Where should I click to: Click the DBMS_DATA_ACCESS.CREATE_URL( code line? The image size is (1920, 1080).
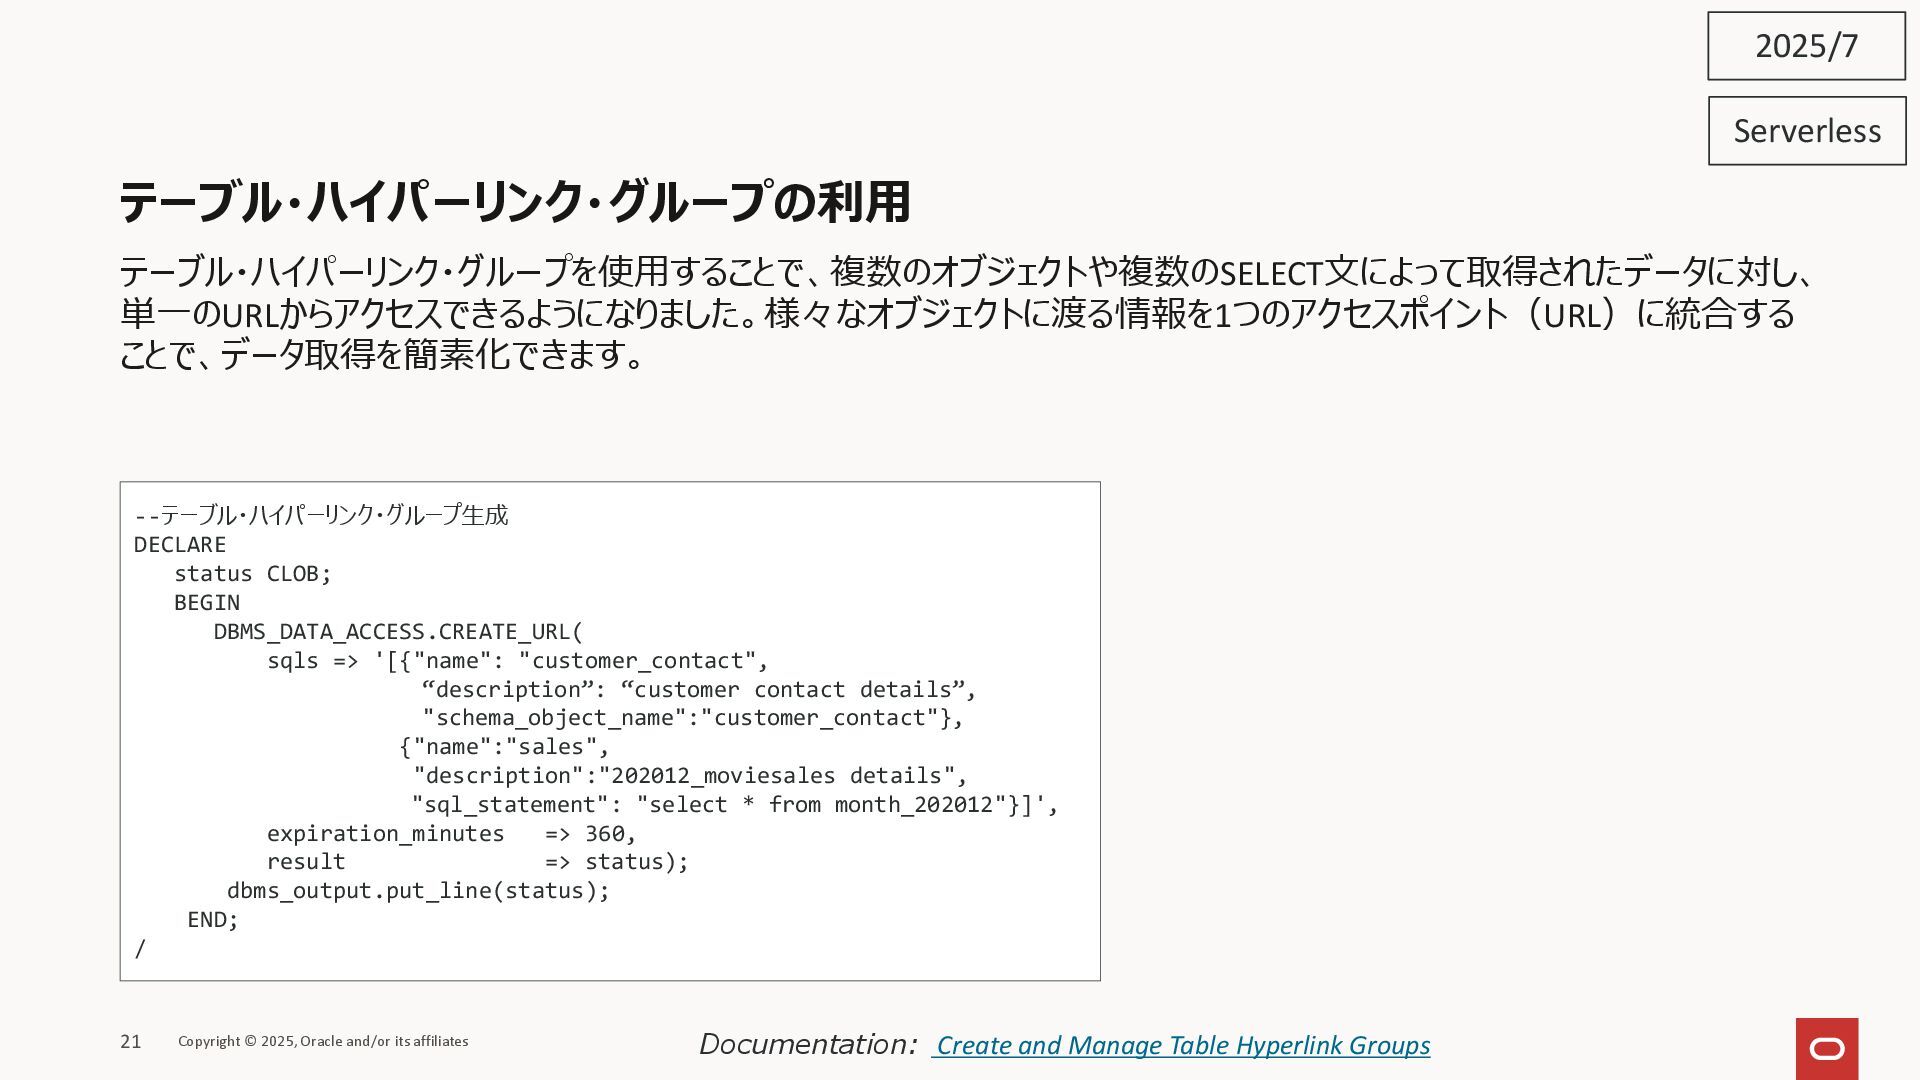point(397,632)
